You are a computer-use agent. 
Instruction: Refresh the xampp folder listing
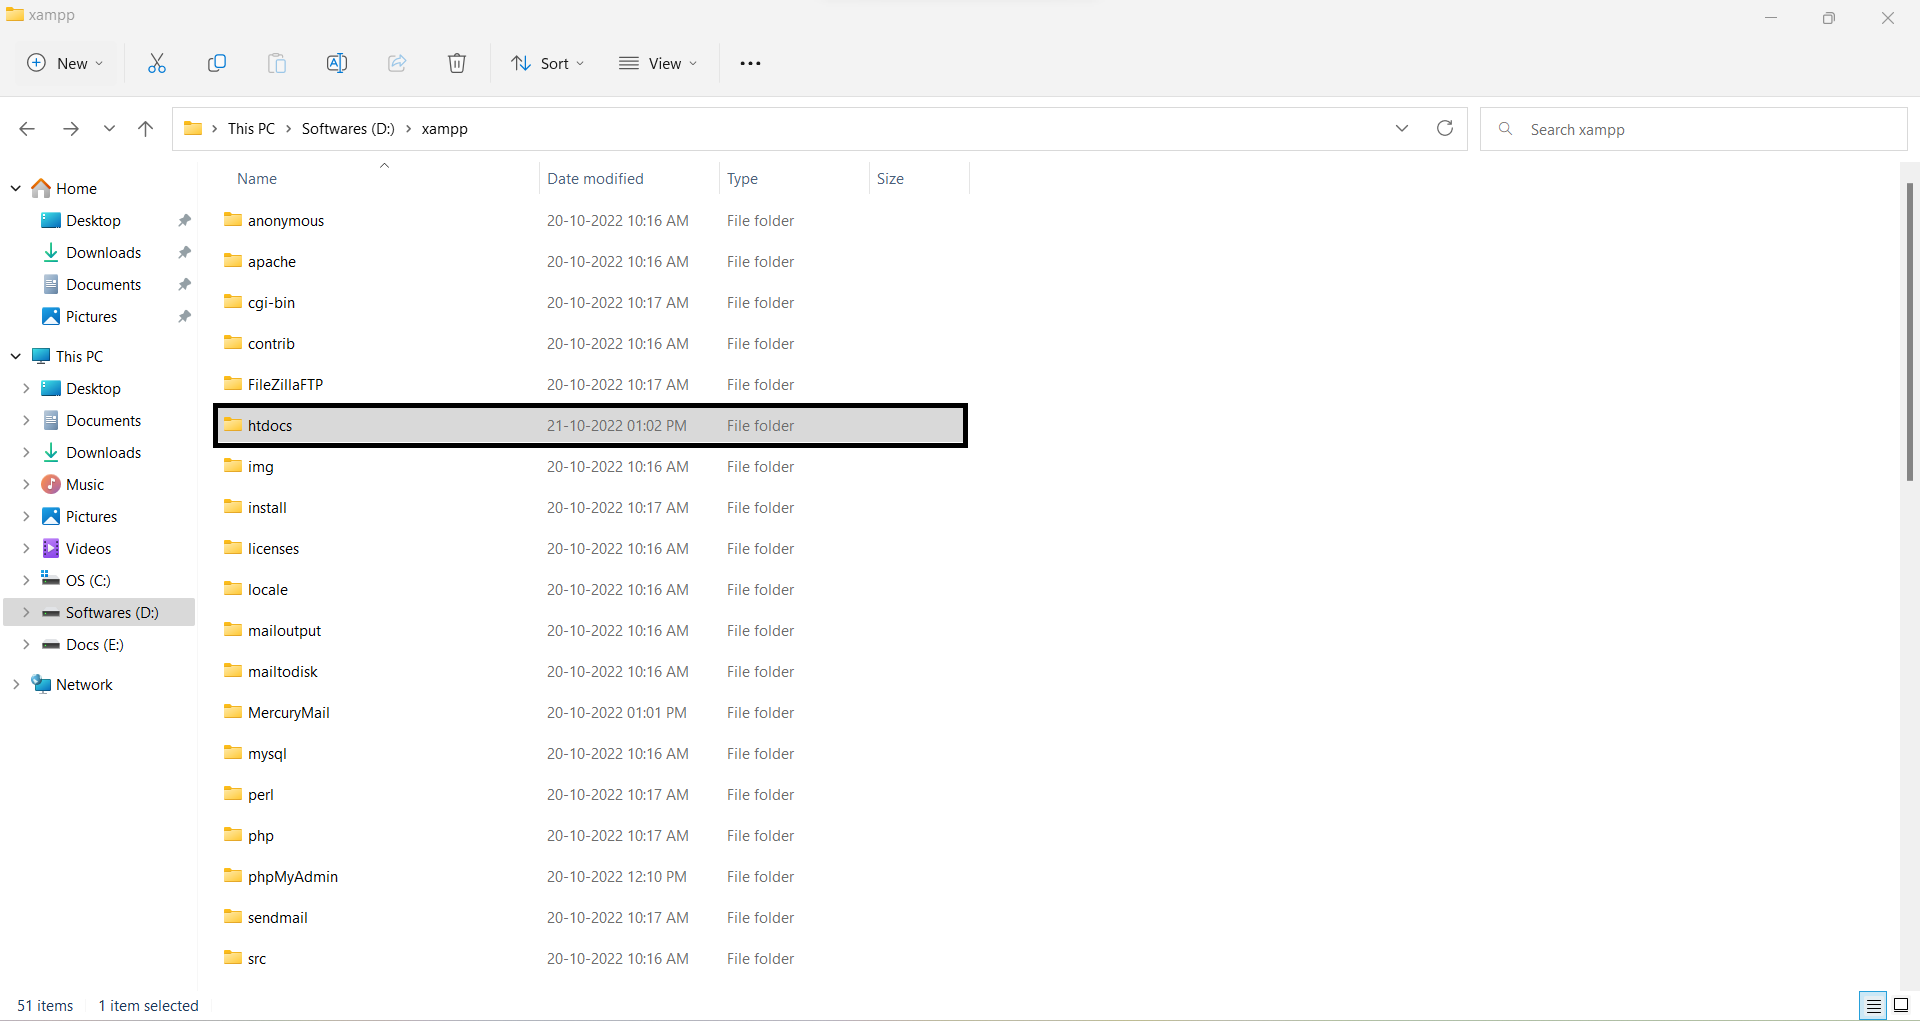coord(1445,128)
